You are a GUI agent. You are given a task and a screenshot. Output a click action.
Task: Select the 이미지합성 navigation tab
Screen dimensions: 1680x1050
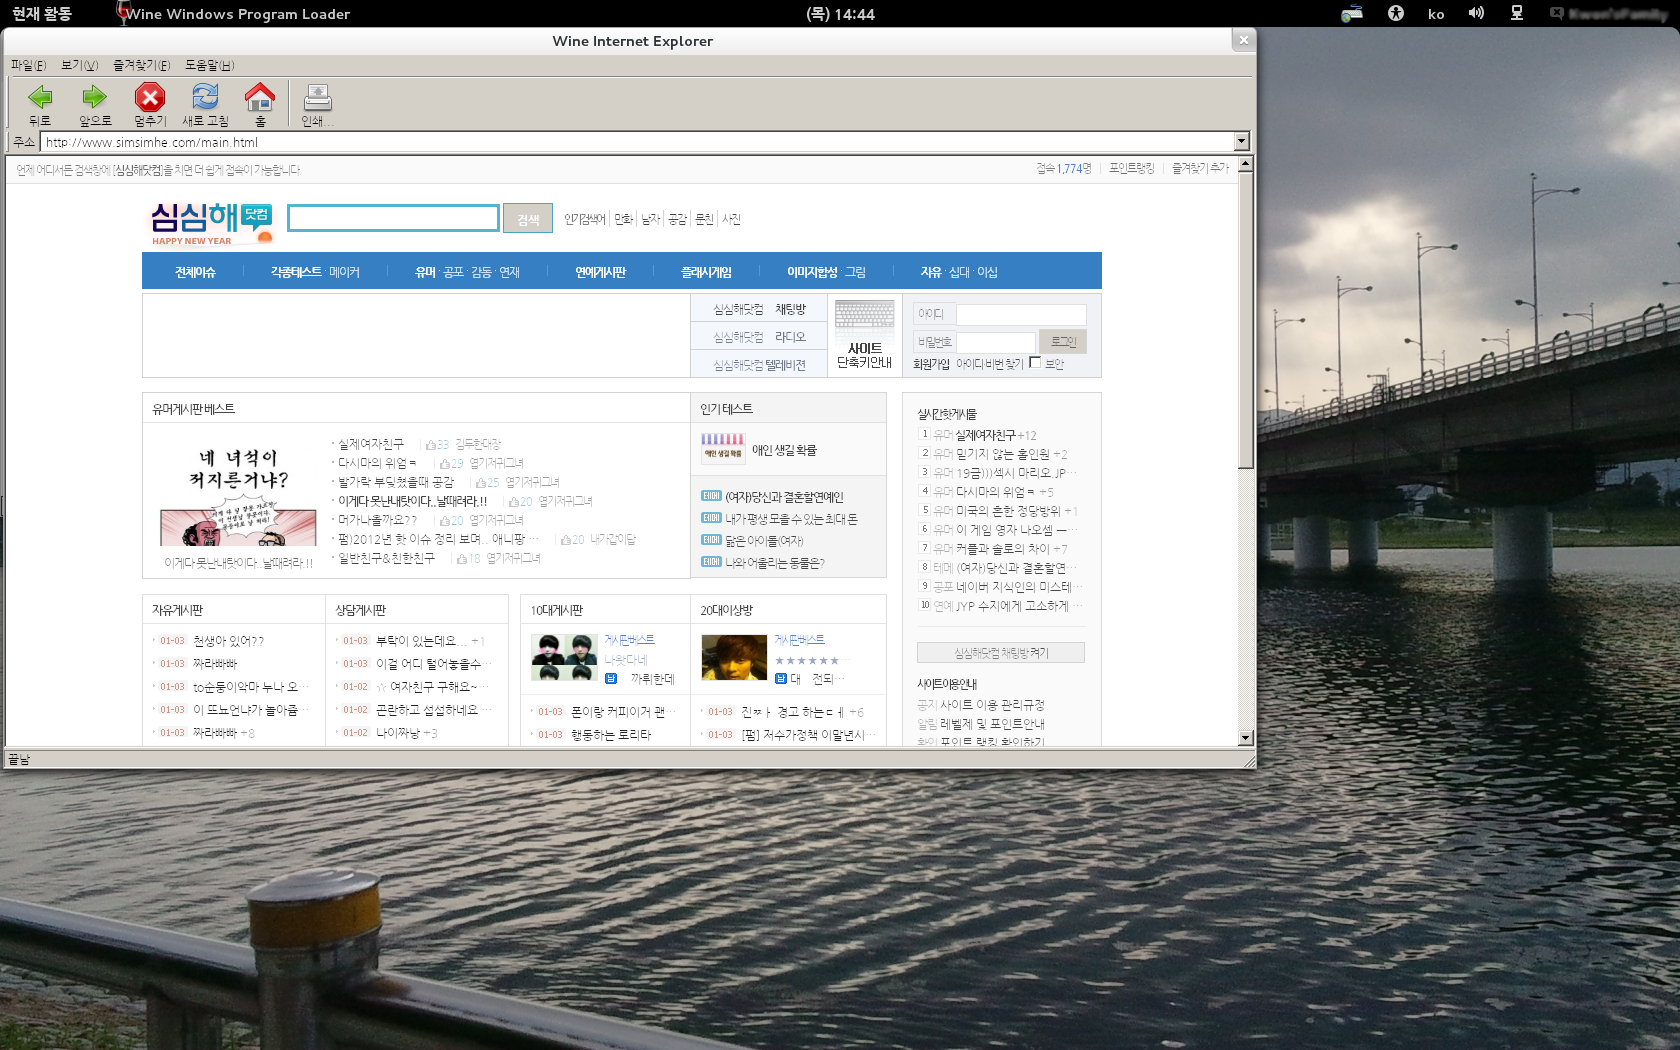812,272
